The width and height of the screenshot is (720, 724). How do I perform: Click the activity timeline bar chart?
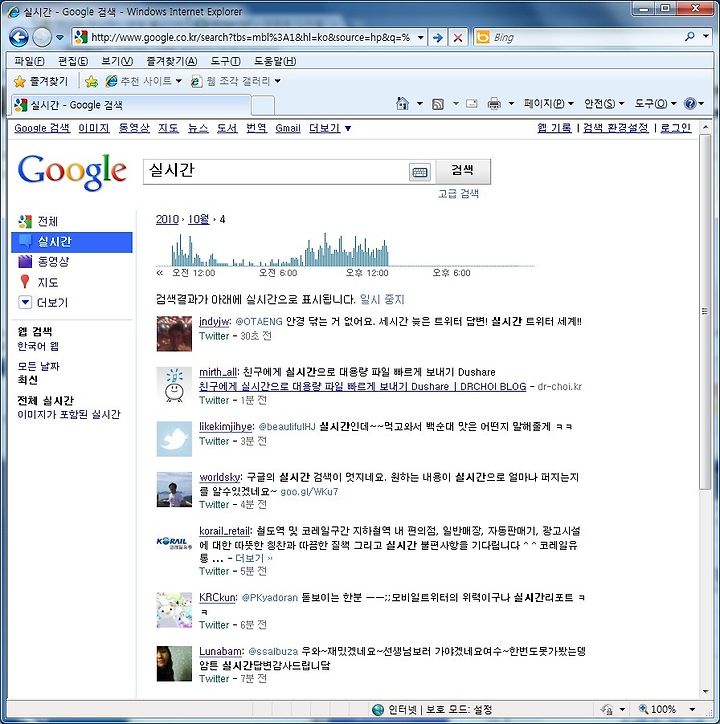pos(345,250)
